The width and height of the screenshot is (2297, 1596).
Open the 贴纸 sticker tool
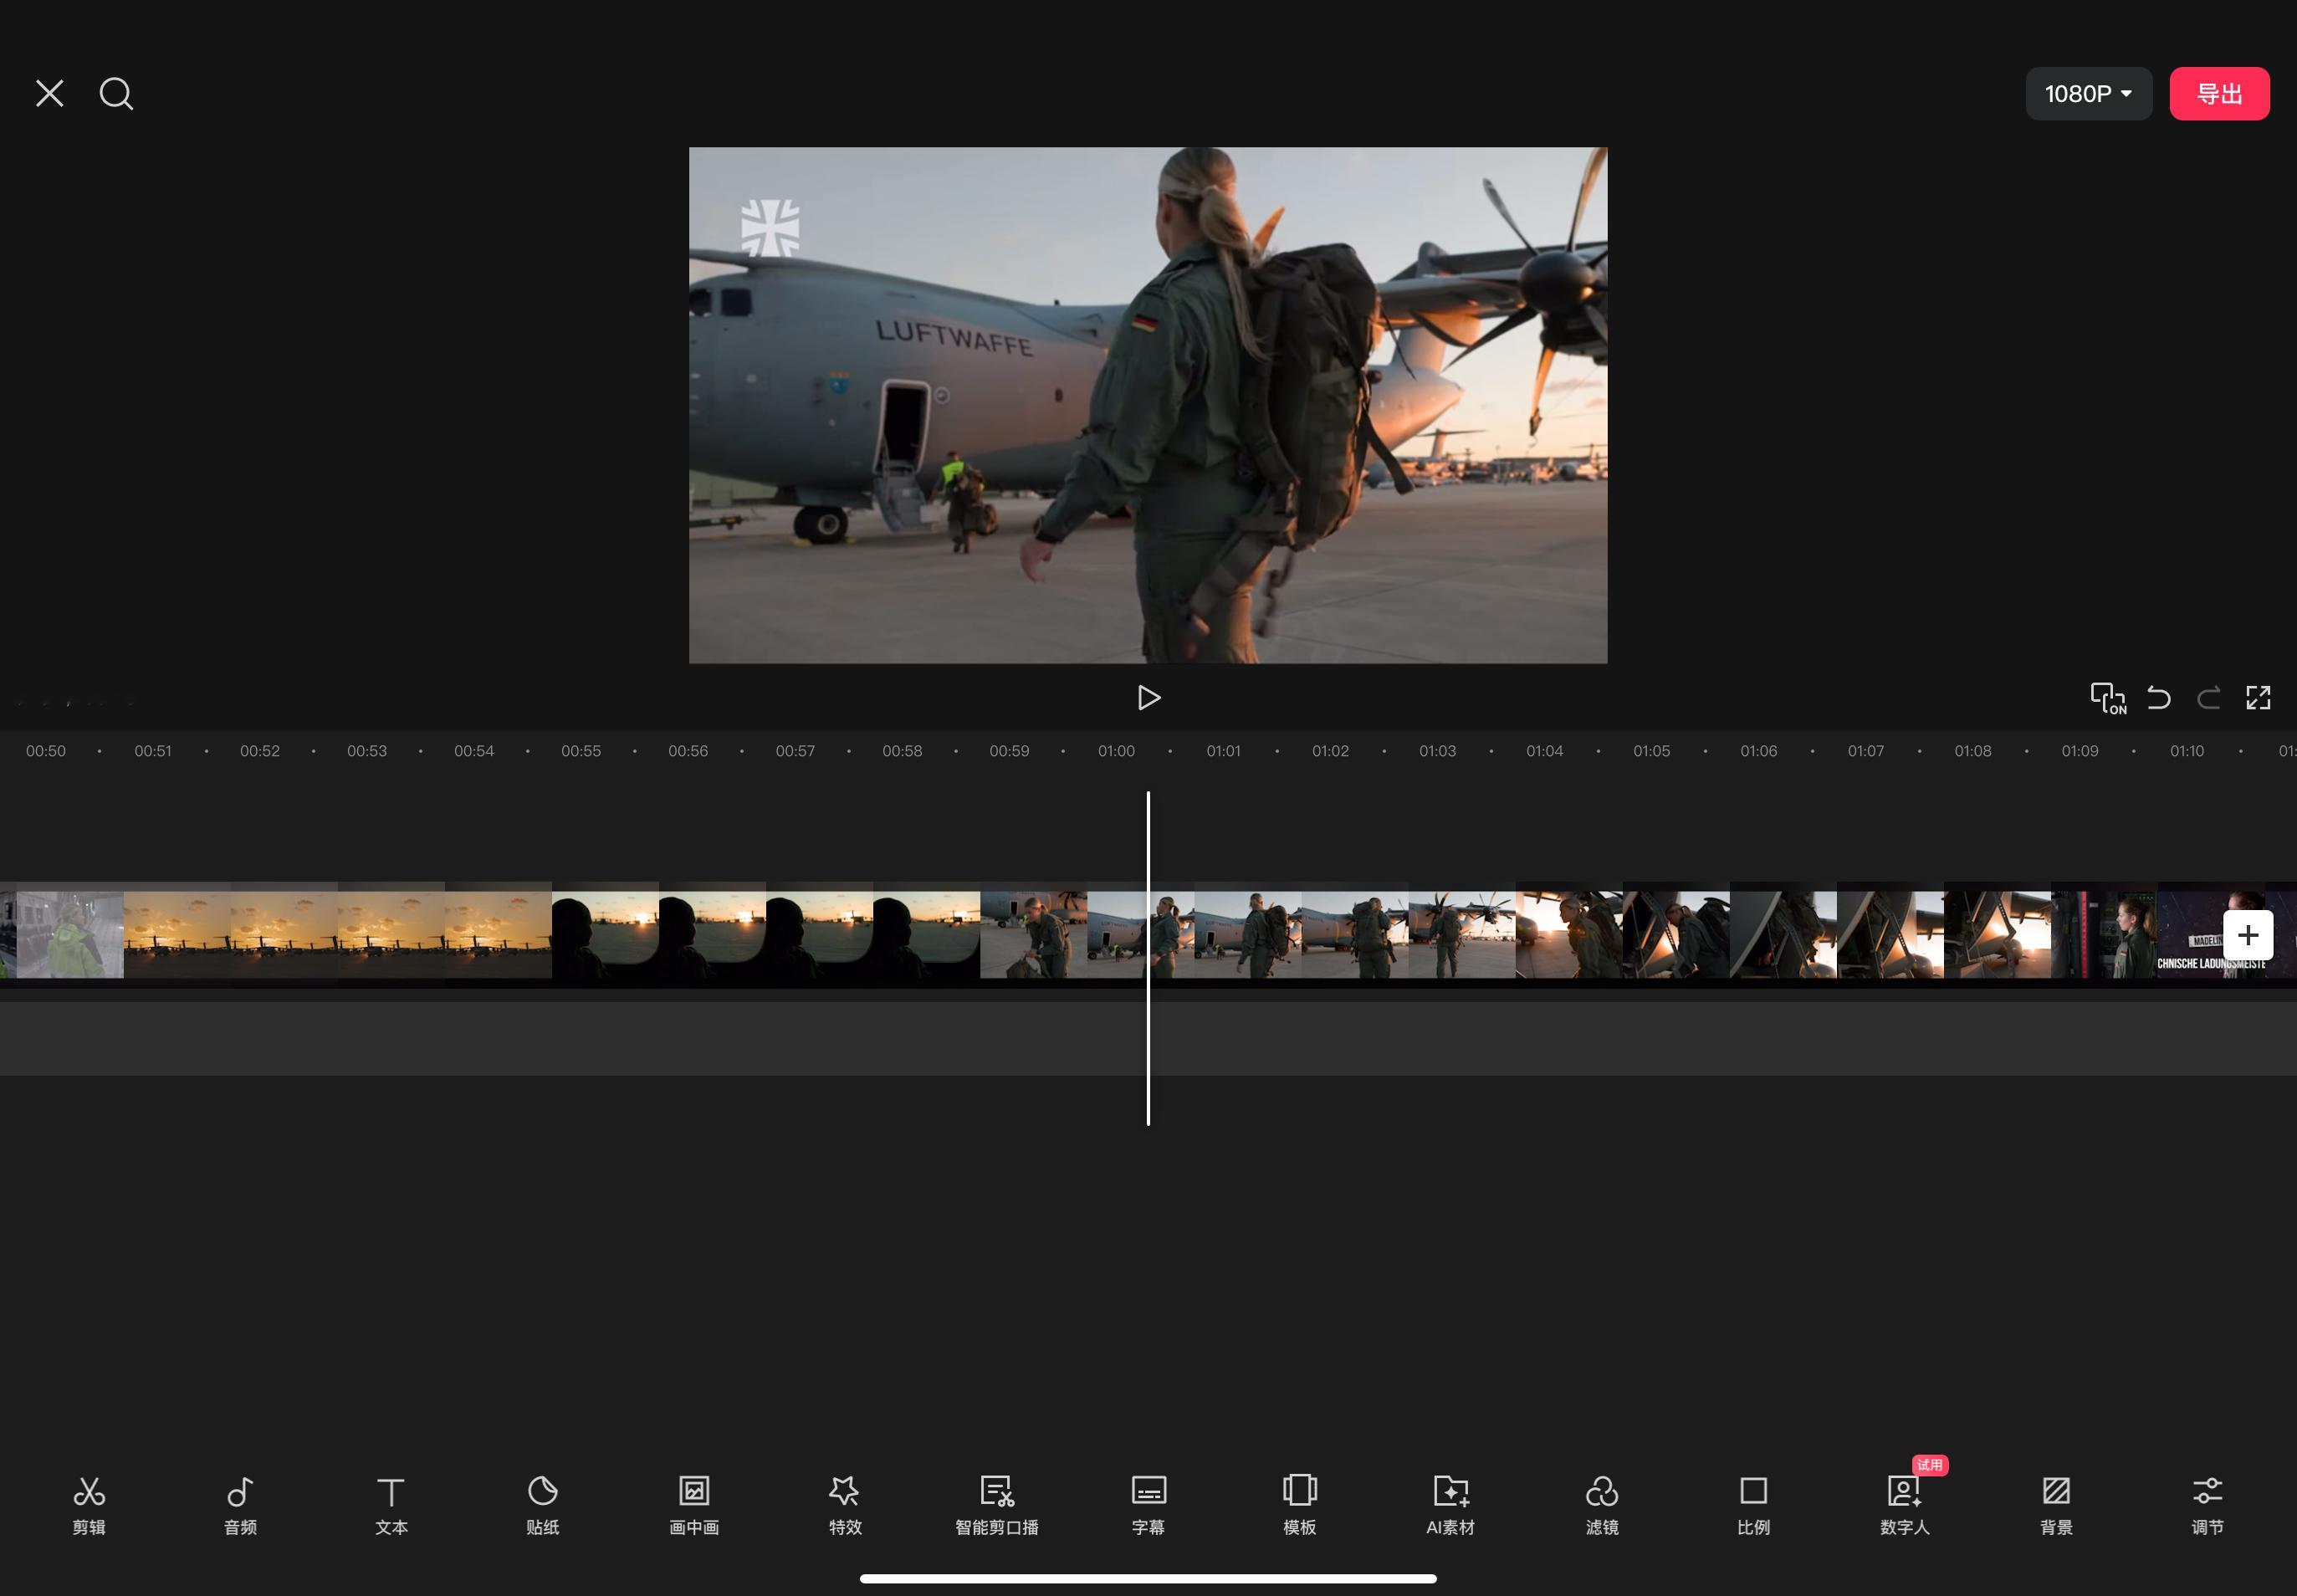coord(542,1505)
